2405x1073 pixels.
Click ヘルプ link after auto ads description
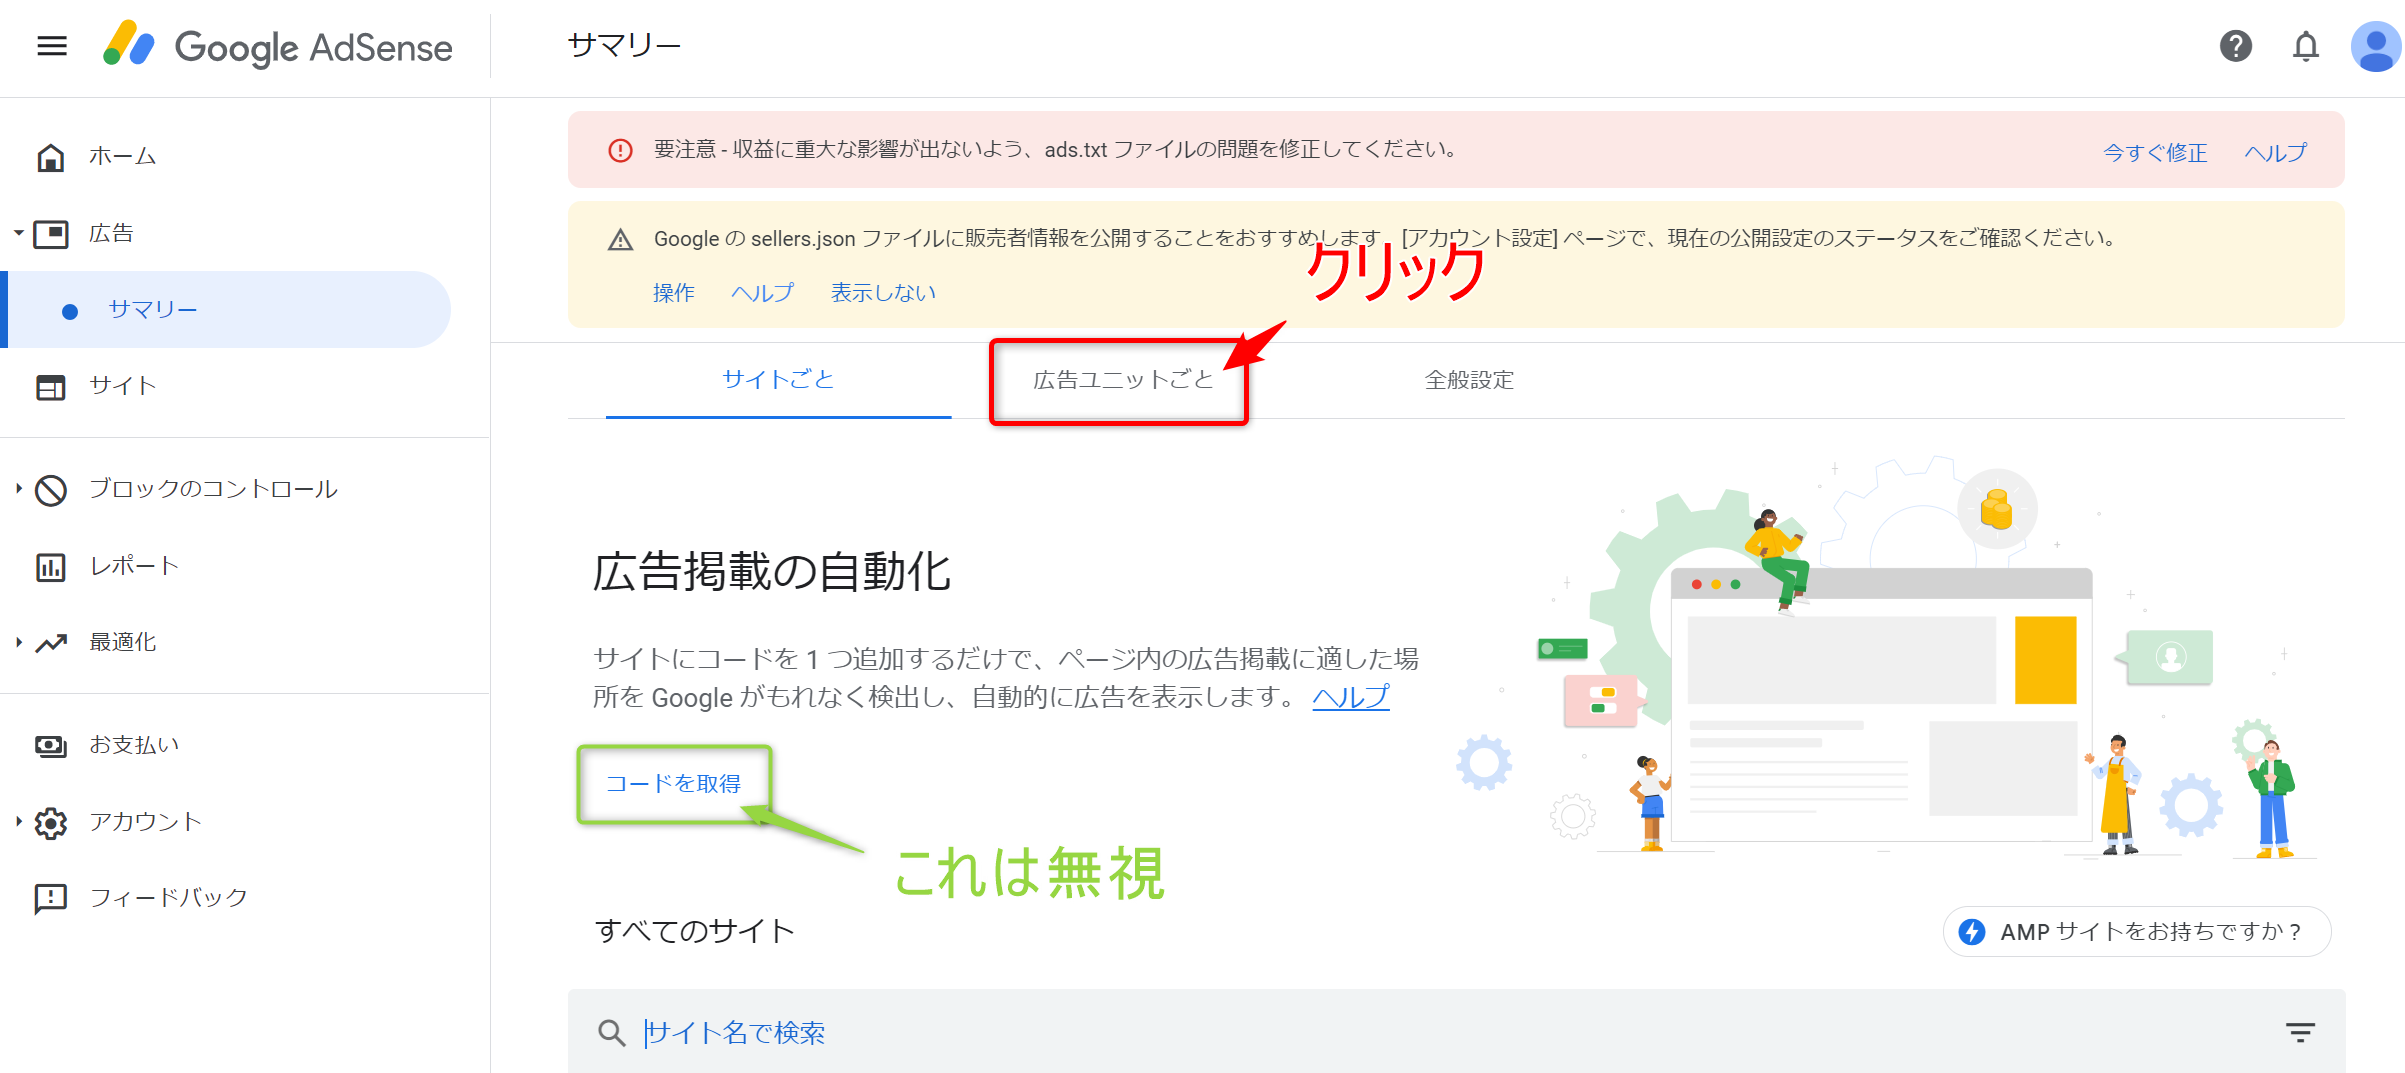click(x=1350, y=696)
